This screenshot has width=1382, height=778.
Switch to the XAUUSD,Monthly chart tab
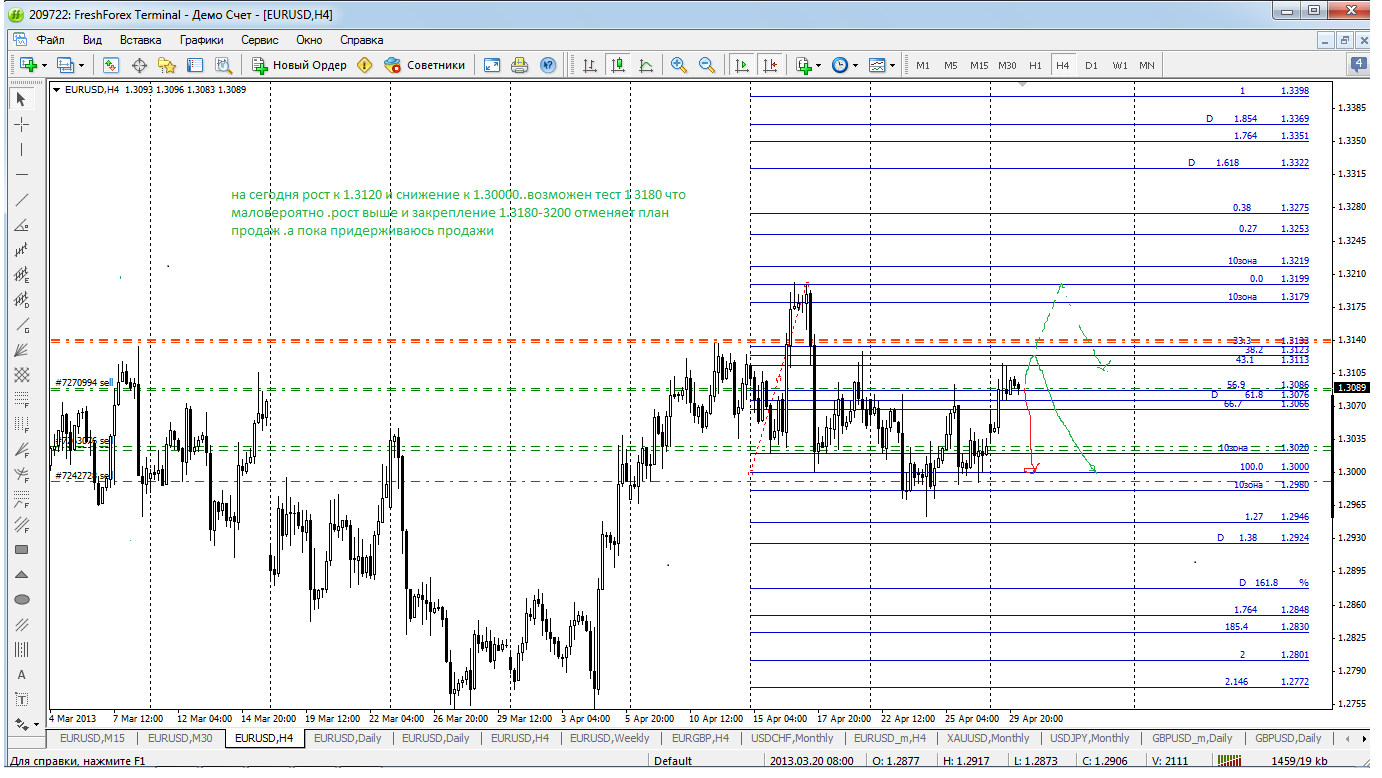(x=989, y=738)
